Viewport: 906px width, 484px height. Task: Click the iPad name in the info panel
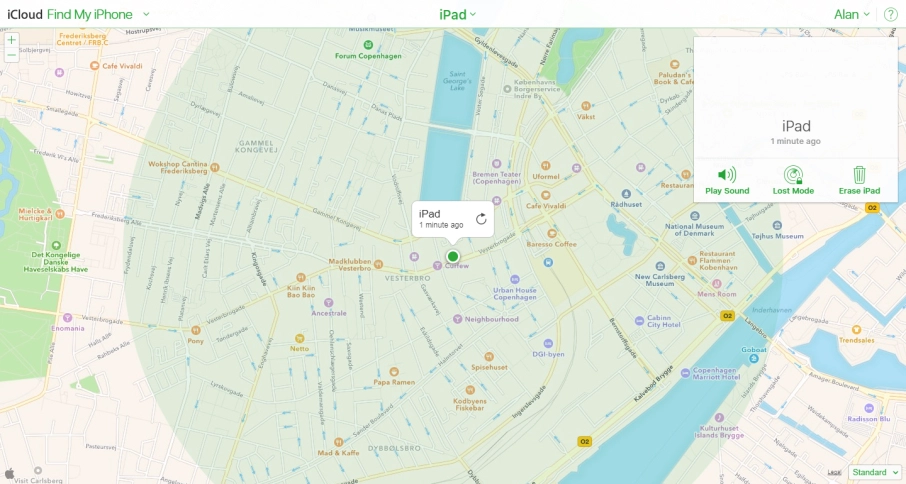point(796,126)
